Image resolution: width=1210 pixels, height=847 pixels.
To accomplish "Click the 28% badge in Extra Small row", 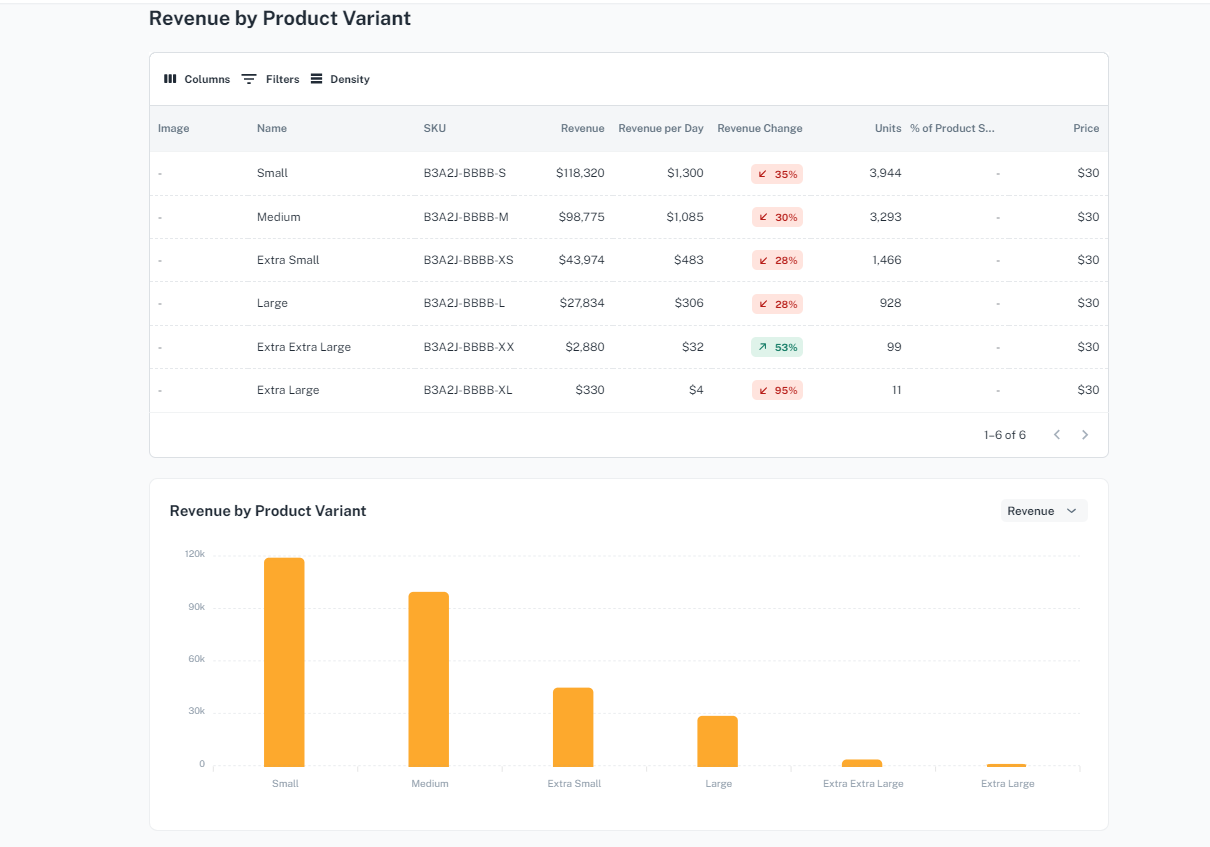I will click(777, 260).
